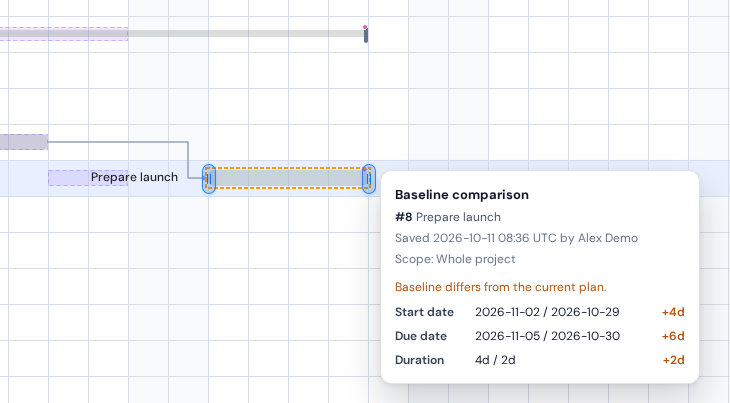This screenshot has height=403, width=730.
Task: Click the 'Scope: Whole project' text
Action: pyautogui.click(x=455, y=259)
